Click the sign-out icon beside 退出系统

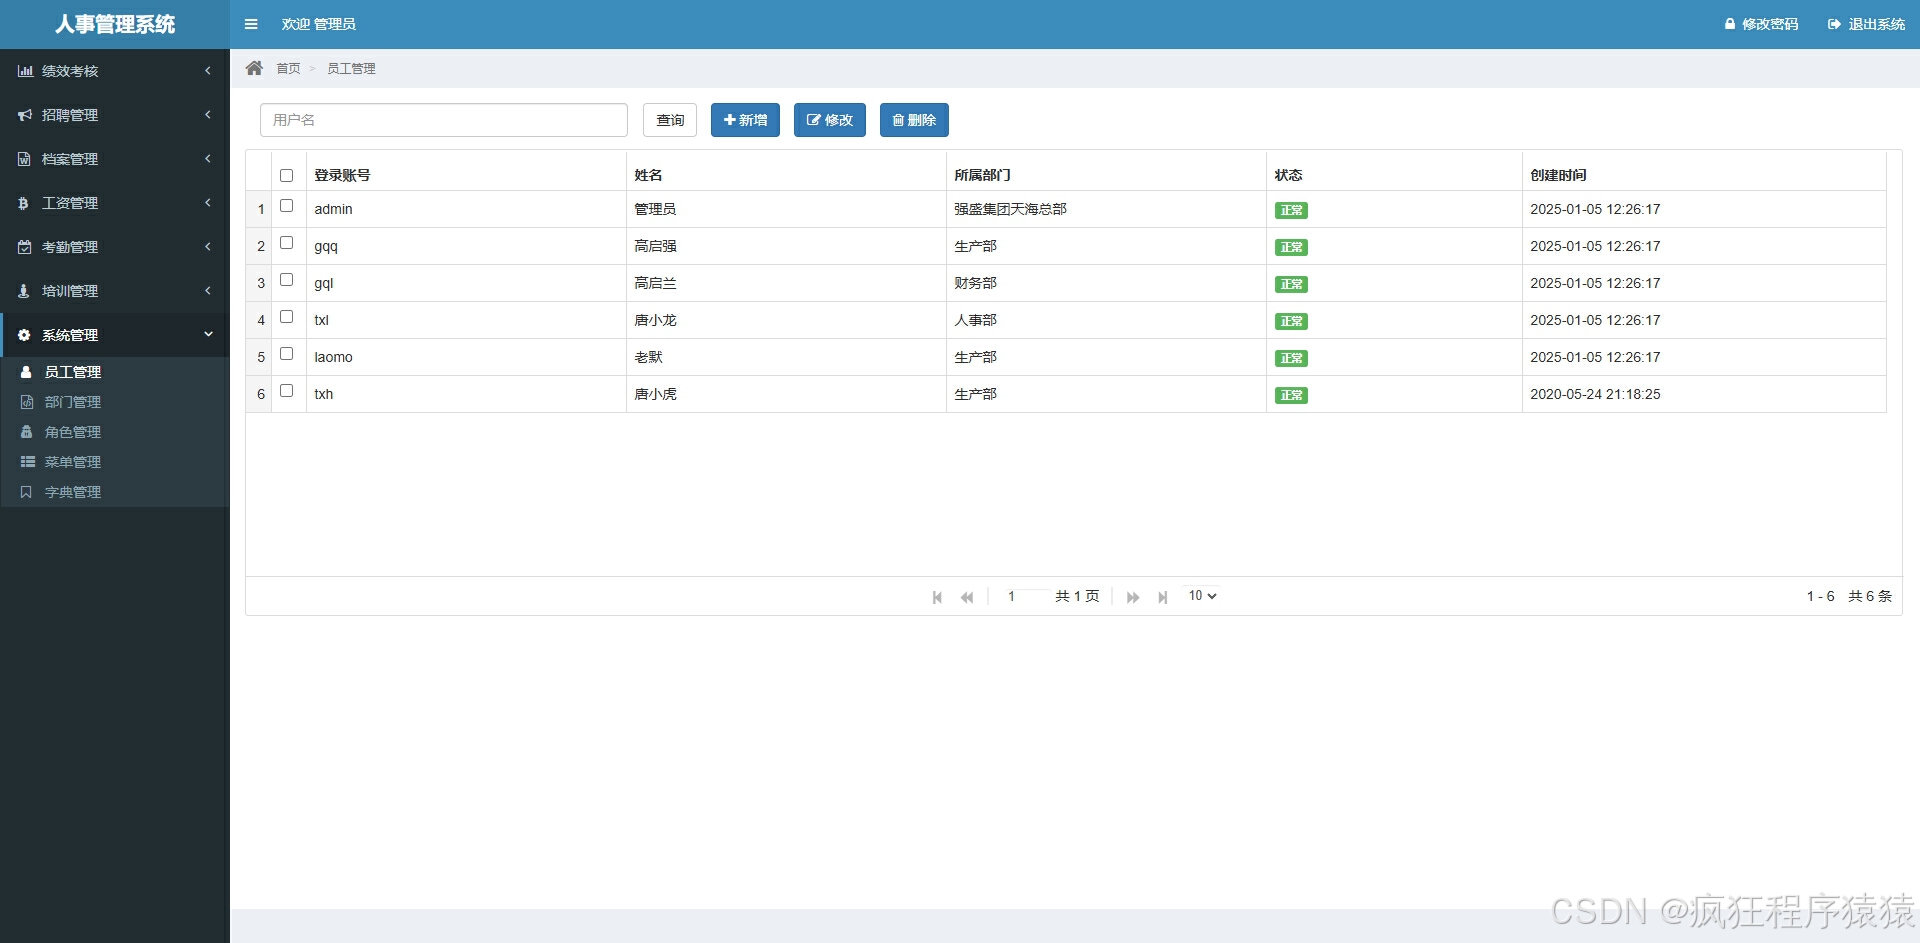pos(1834,24)
